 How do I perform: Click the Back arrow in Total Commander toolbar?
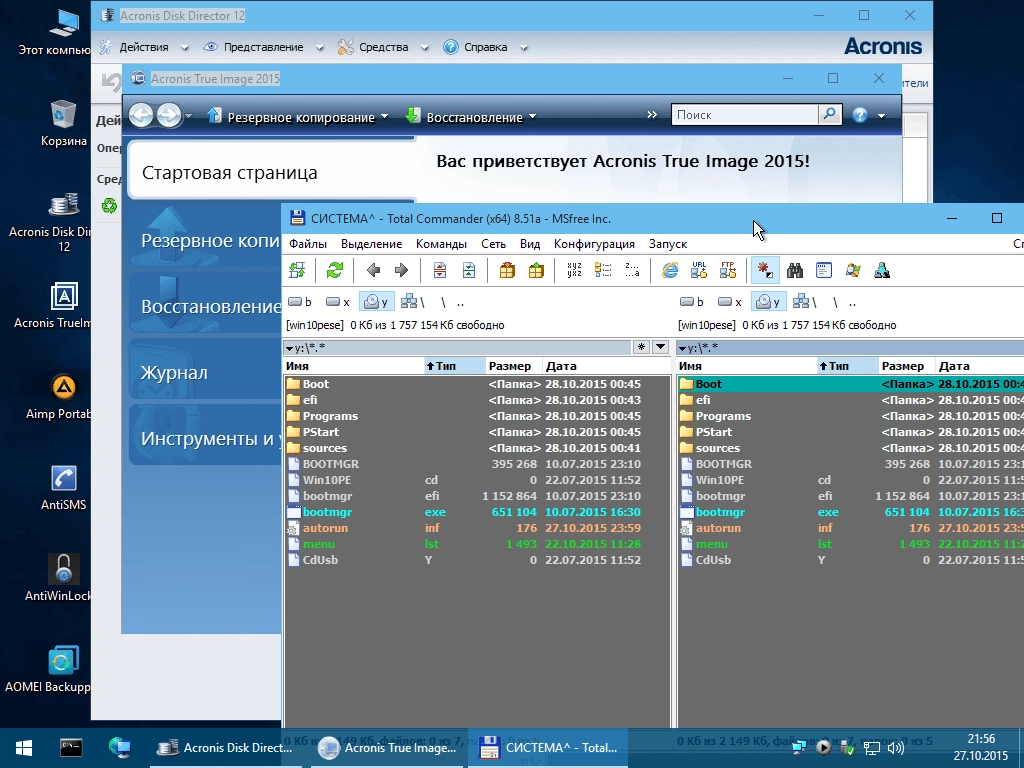[373, 270]
